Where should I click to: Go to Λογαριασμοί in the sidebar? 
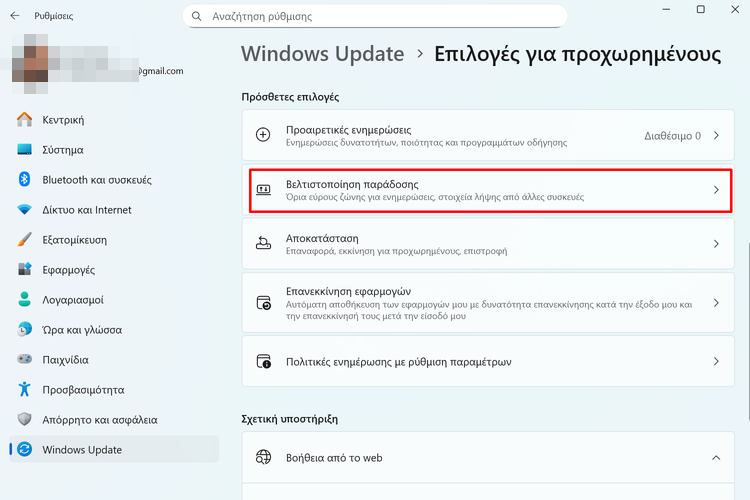coord(73,300)
